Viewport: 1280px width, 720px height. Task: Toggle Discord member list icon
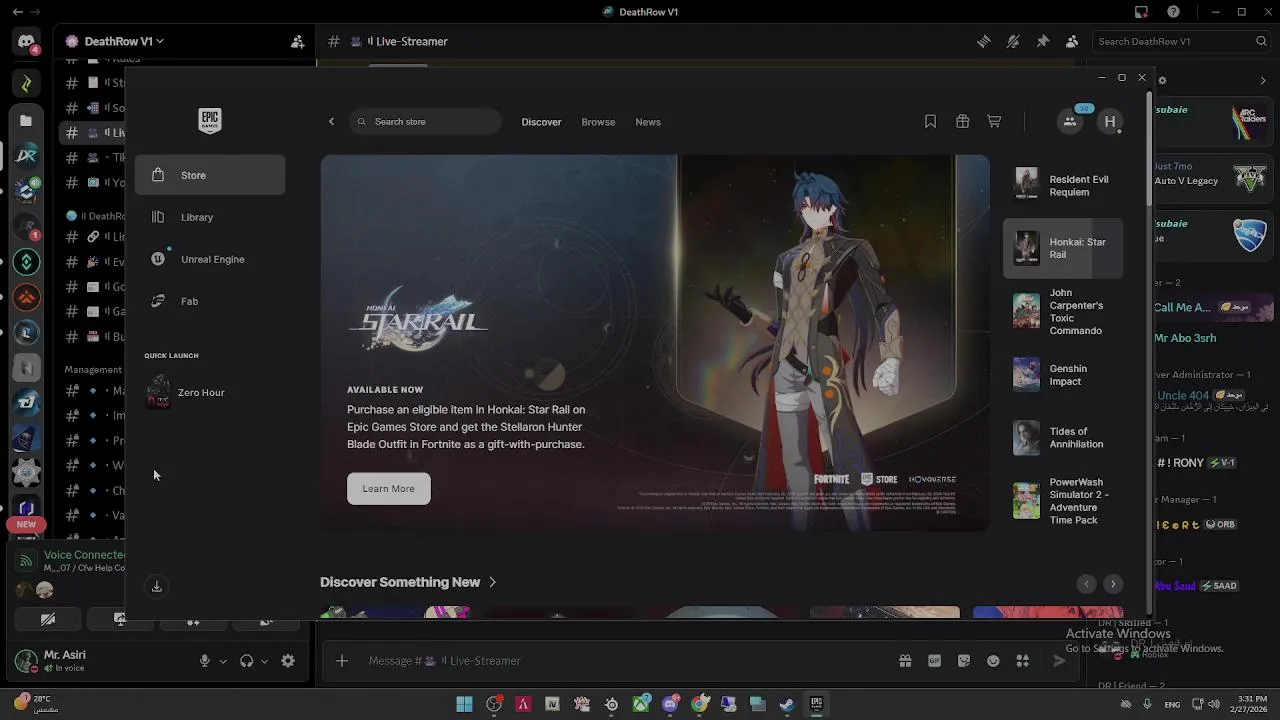tap(1072, 41)
